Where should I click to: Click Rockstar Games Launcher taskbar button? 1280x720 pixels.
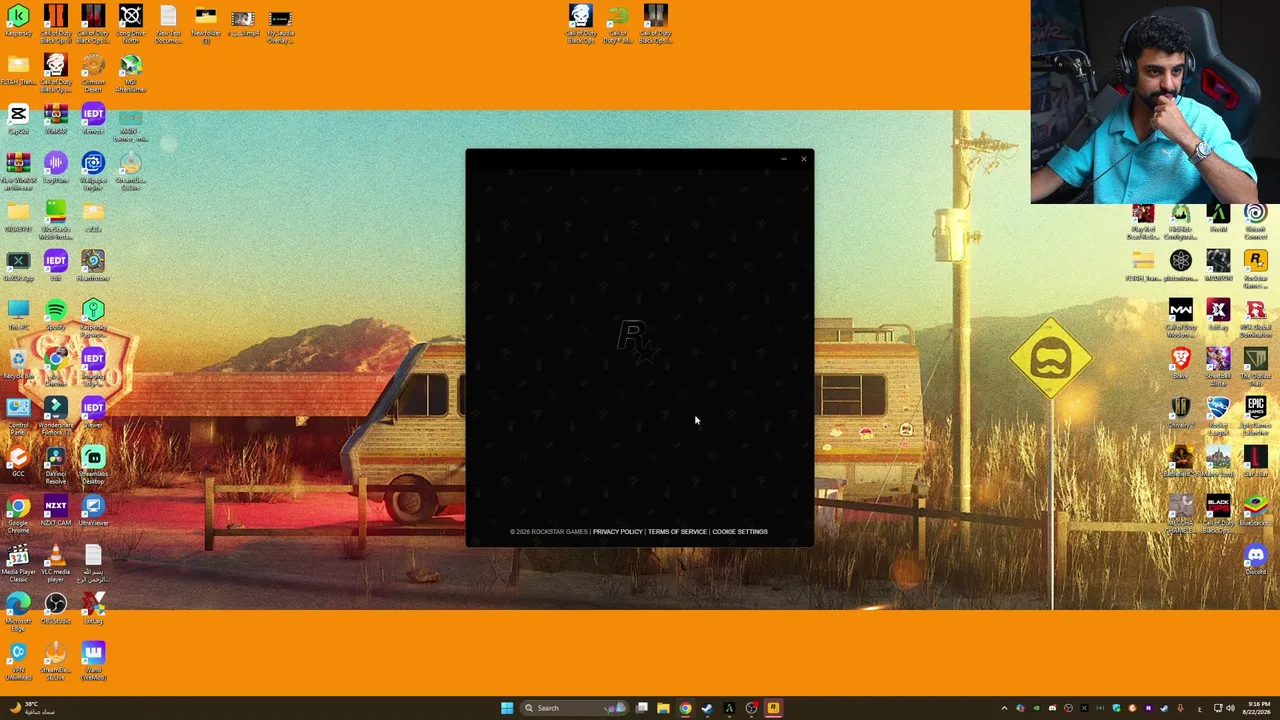click(x=773, y=708)
